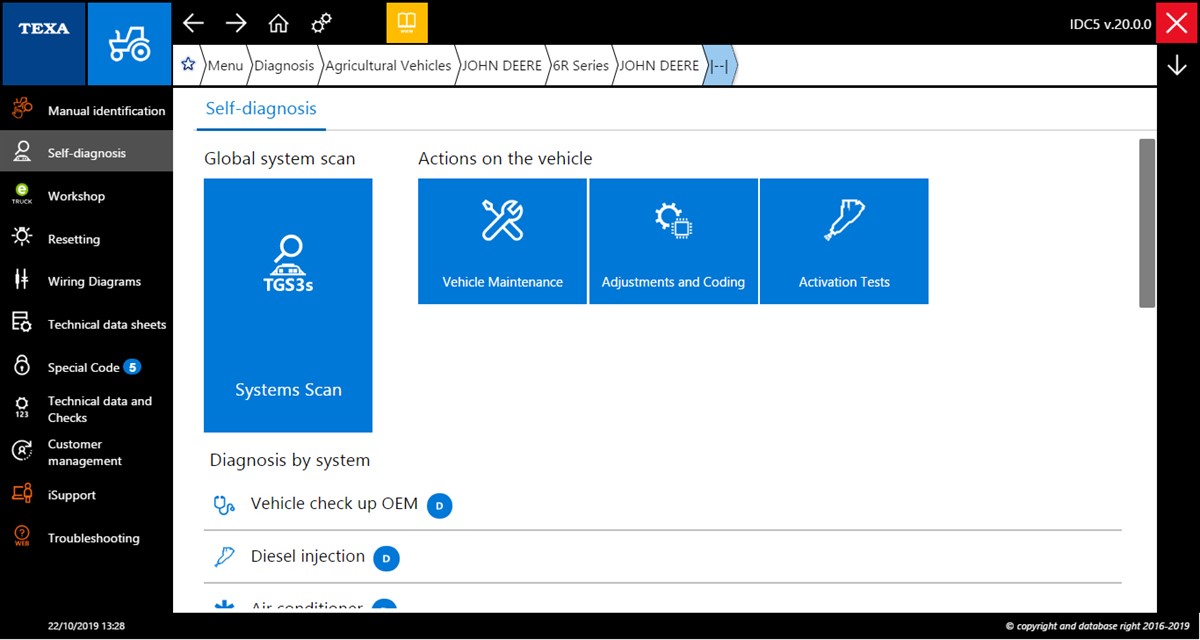Click the D badge next to Diesel injection
Image resolution: width=1200 pixels, height=640 pixels.
click(387, 558)
